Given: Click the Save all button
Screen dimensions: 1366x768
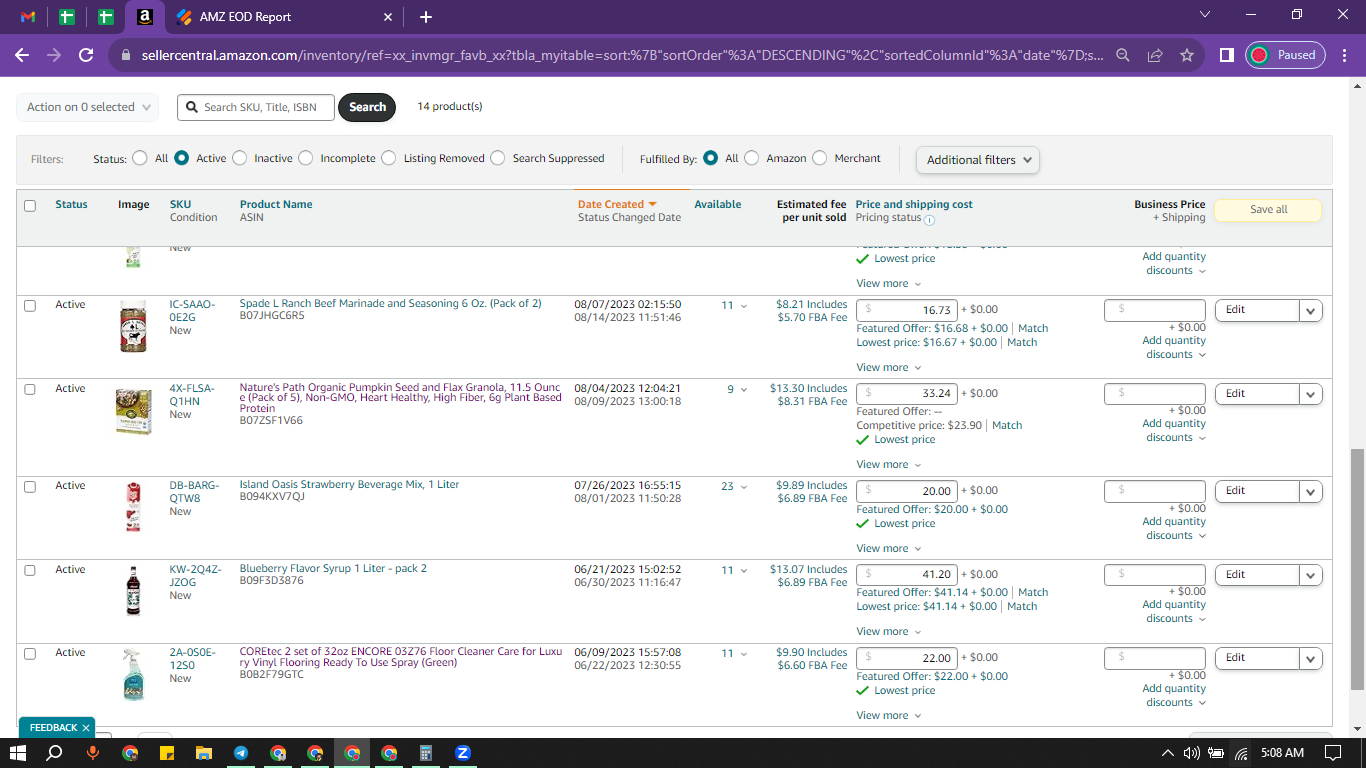Looking at the screenshot, I should [1268, 210].
